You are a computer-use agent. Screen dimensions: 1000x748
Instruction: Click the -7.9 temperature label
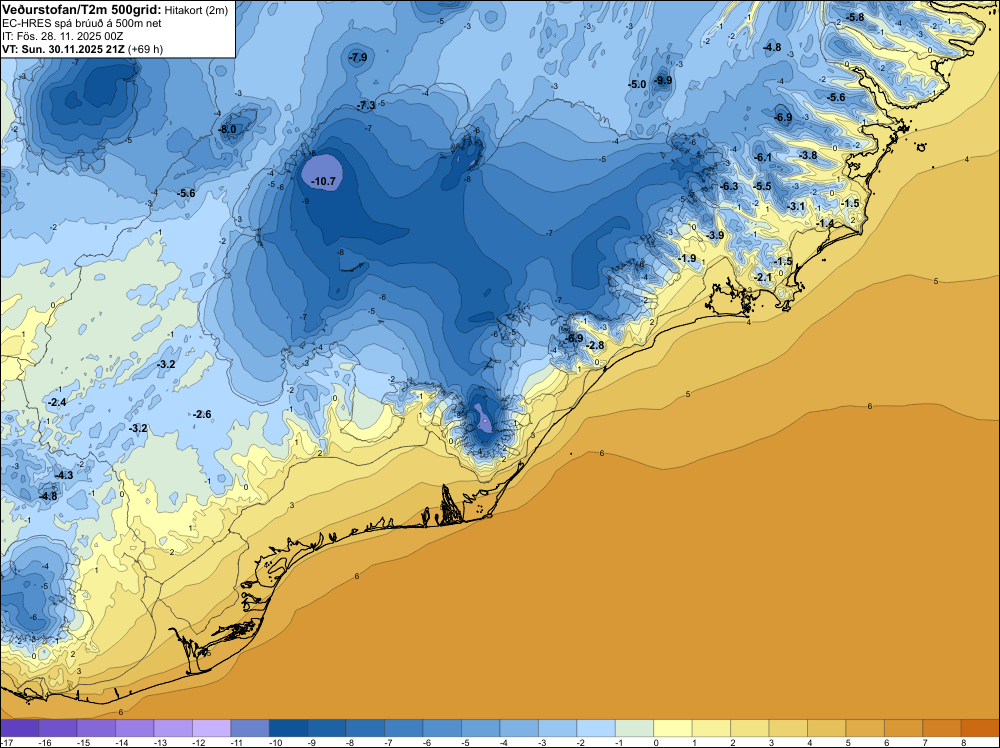pyautogui.click(x=358, y=57)
